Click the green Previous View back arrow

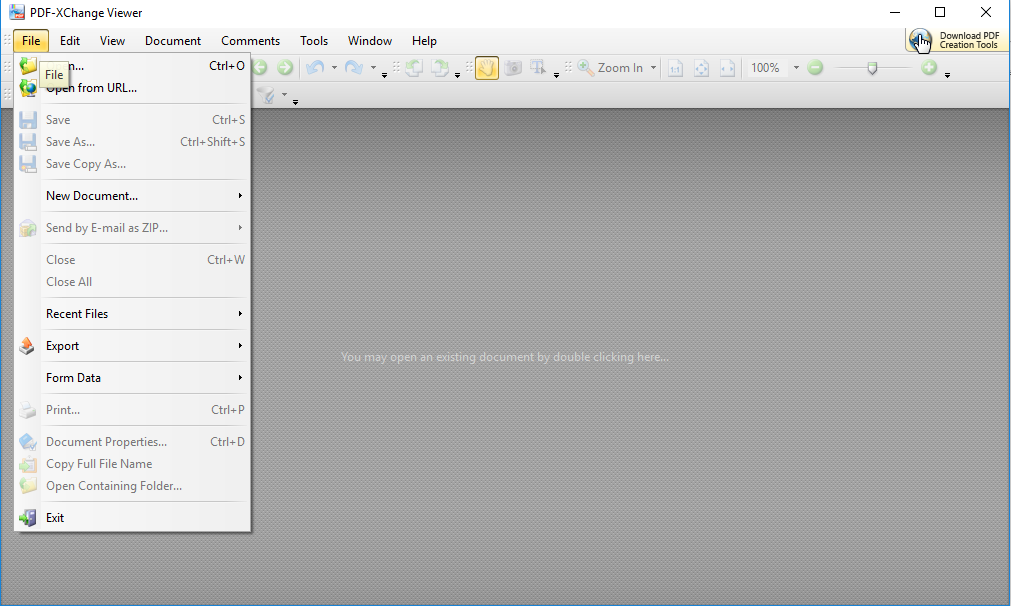[x=260, y=68]
